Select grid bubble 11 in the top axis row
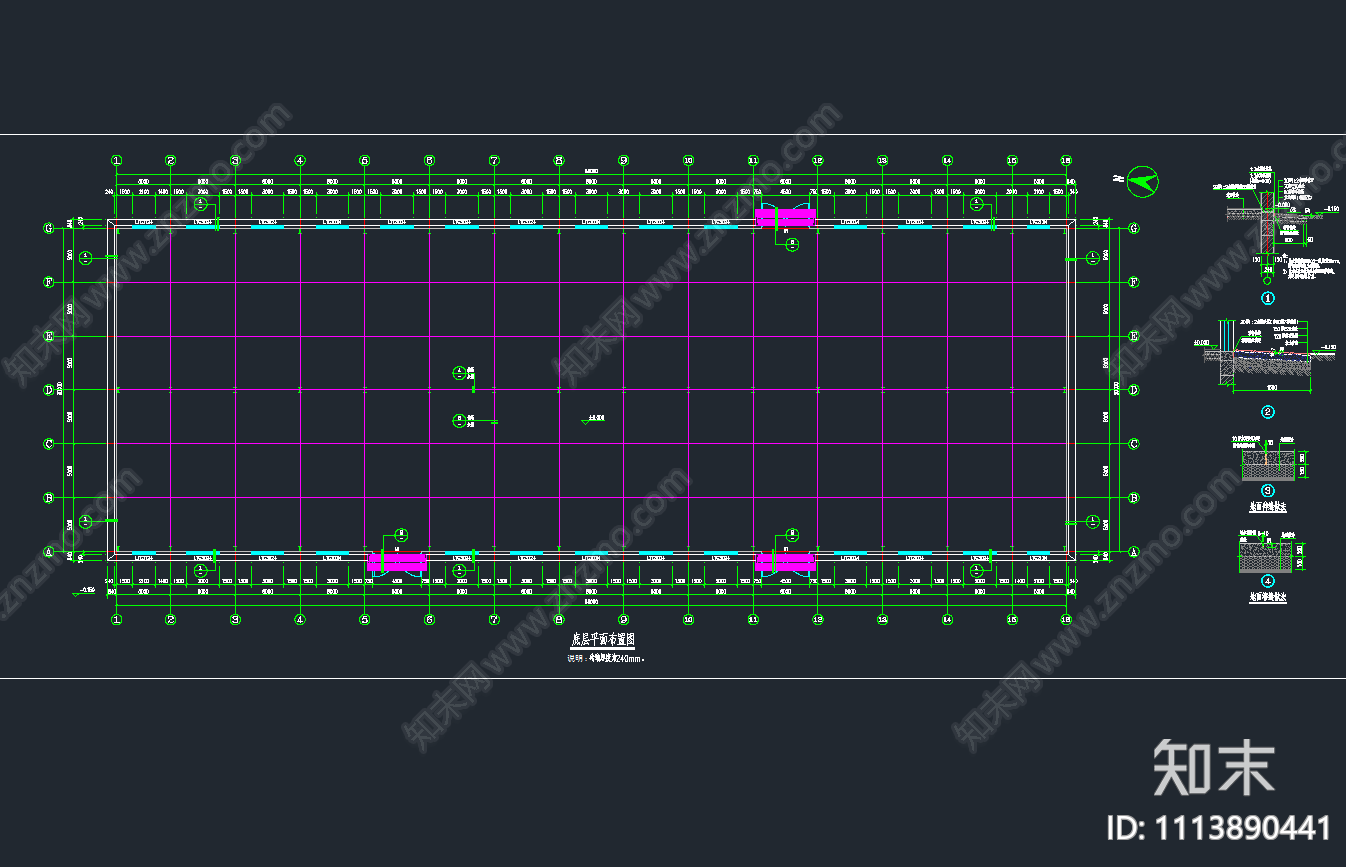This screenshot has width=1346, height=867. (753, 160)
